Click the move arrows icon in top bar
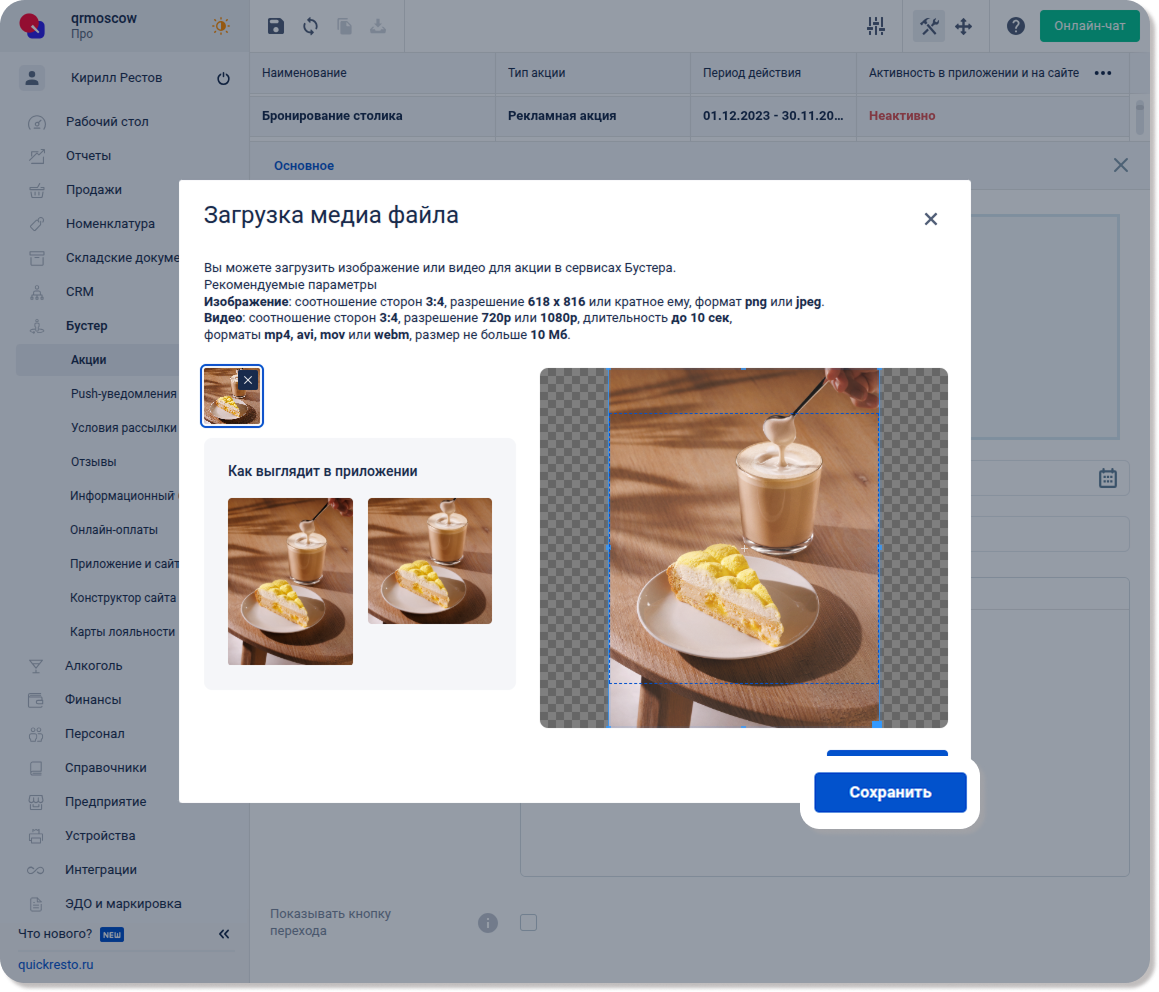This screenshot has height=992, width=1159. coord(964,27)
